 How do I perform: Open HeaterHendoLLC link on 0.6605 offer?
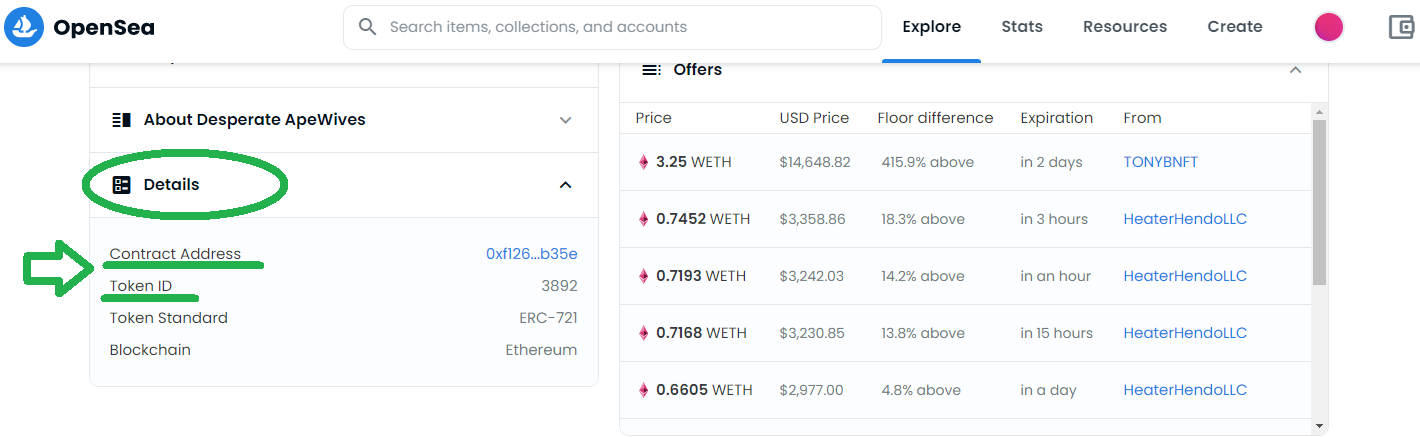point(1185,390)
